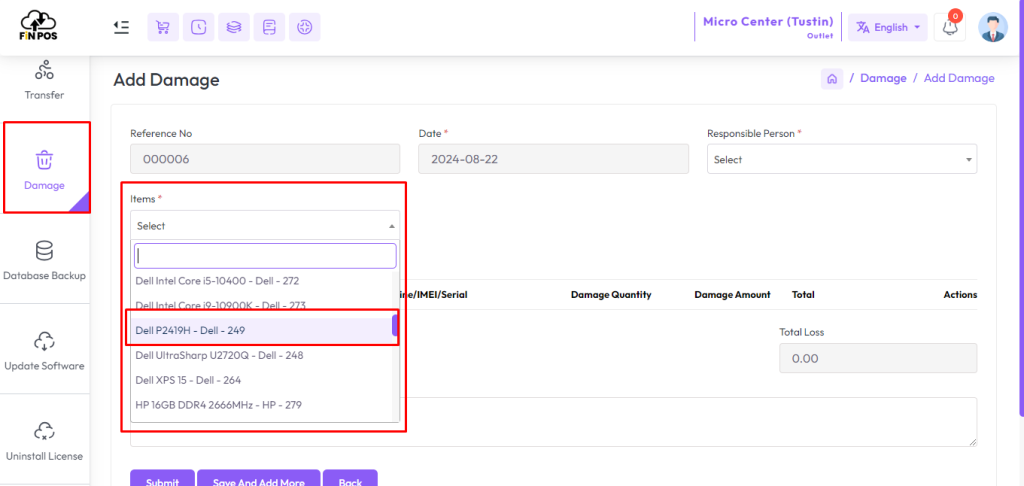Click the Date field 2024-08-22
Screen dimensions: 1024x486
553,159
